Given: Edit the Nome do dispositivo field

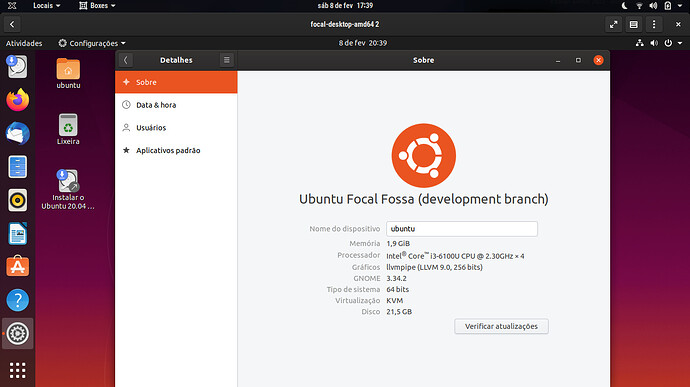Looking at the screenshot, I should [x=462, y=229].
